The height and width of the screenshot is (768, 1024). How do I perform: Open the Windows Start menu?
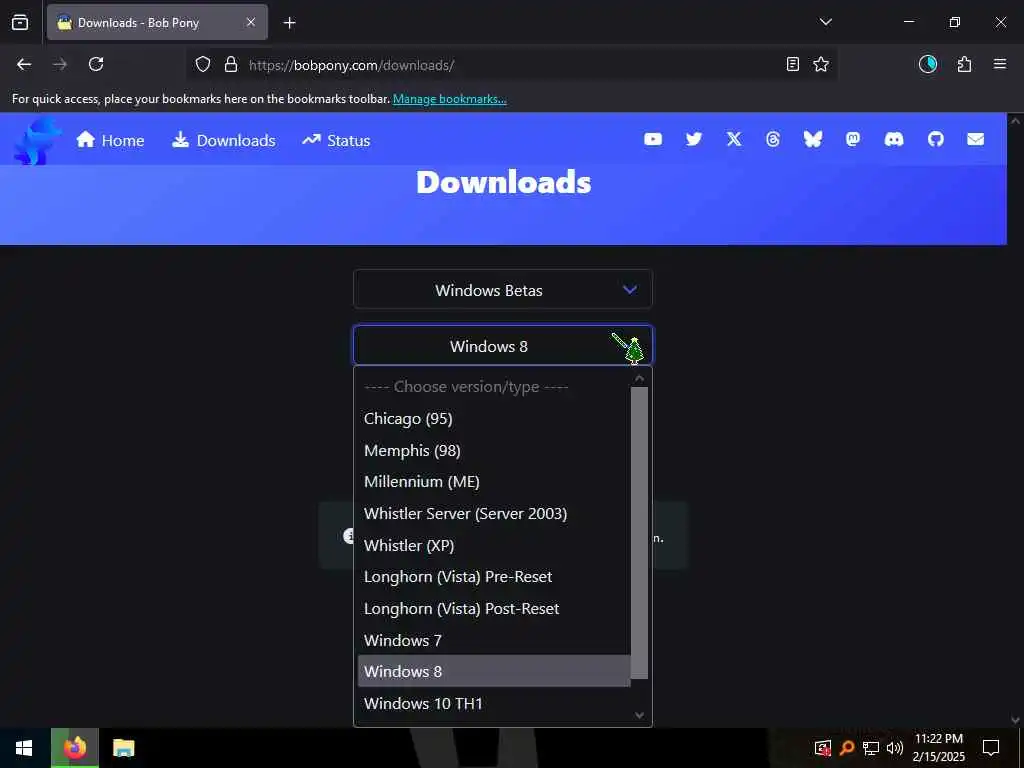[24, 748]
